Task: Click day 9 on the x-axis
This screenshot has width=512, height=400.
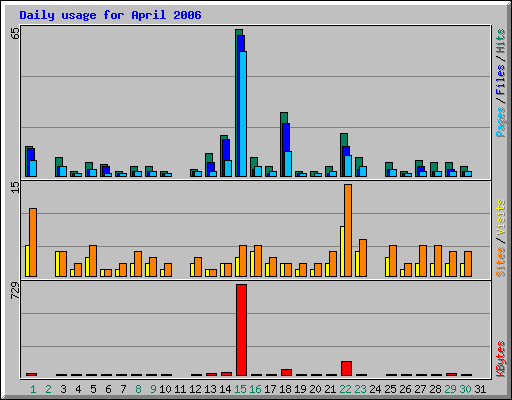Action: [x=153, y=389]
